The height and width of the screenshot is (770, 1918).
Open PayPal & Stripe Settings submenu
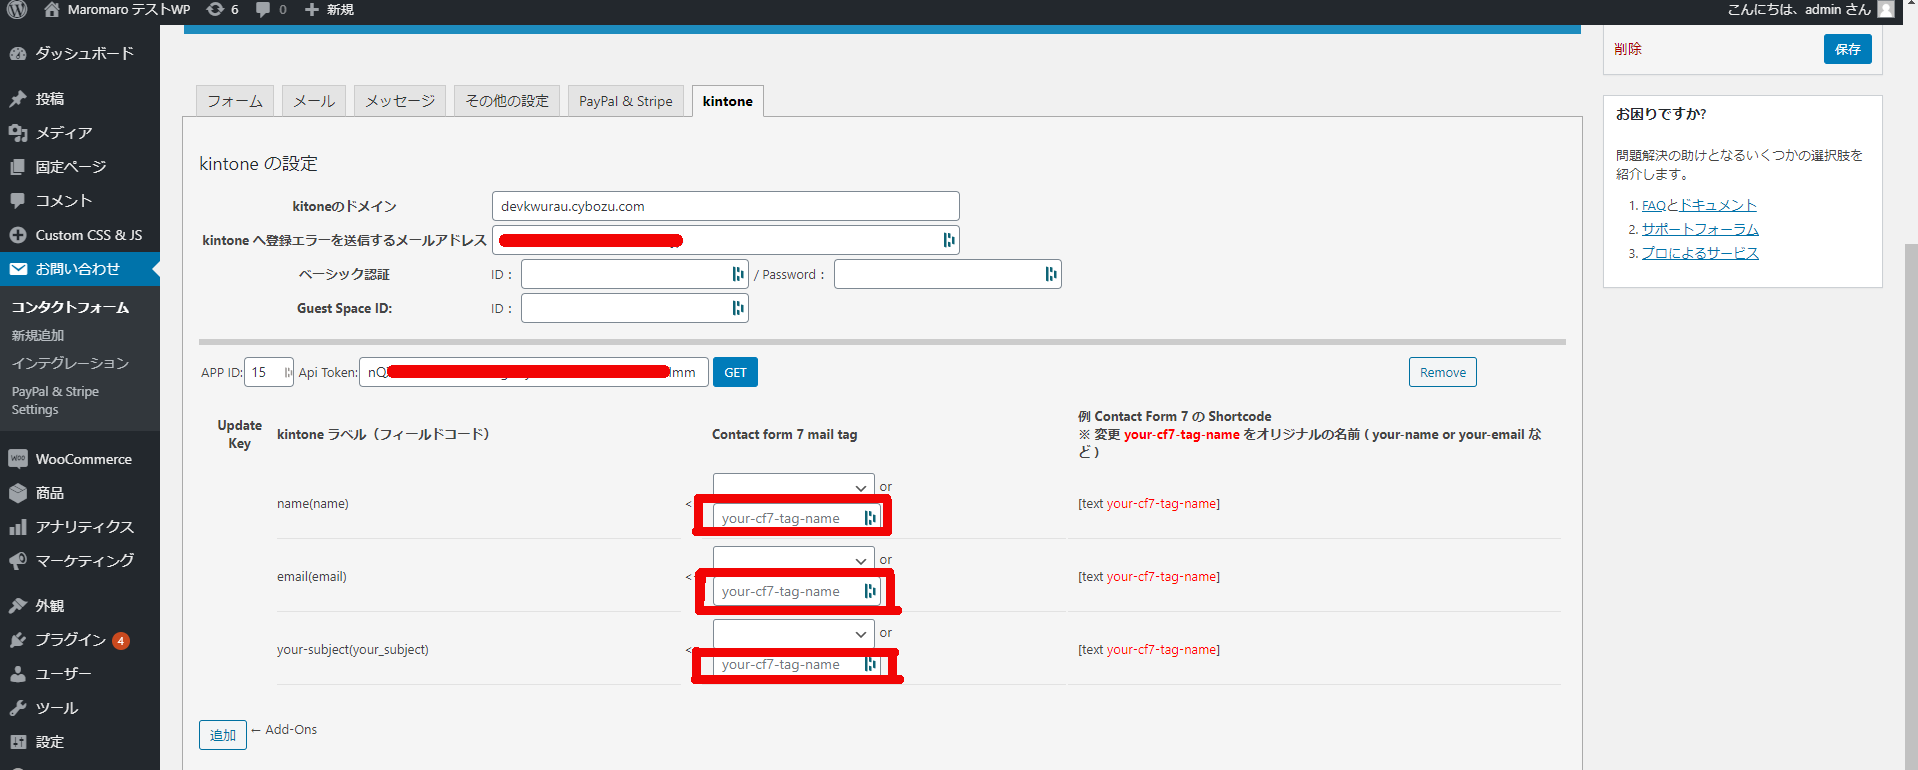point(55,401)
